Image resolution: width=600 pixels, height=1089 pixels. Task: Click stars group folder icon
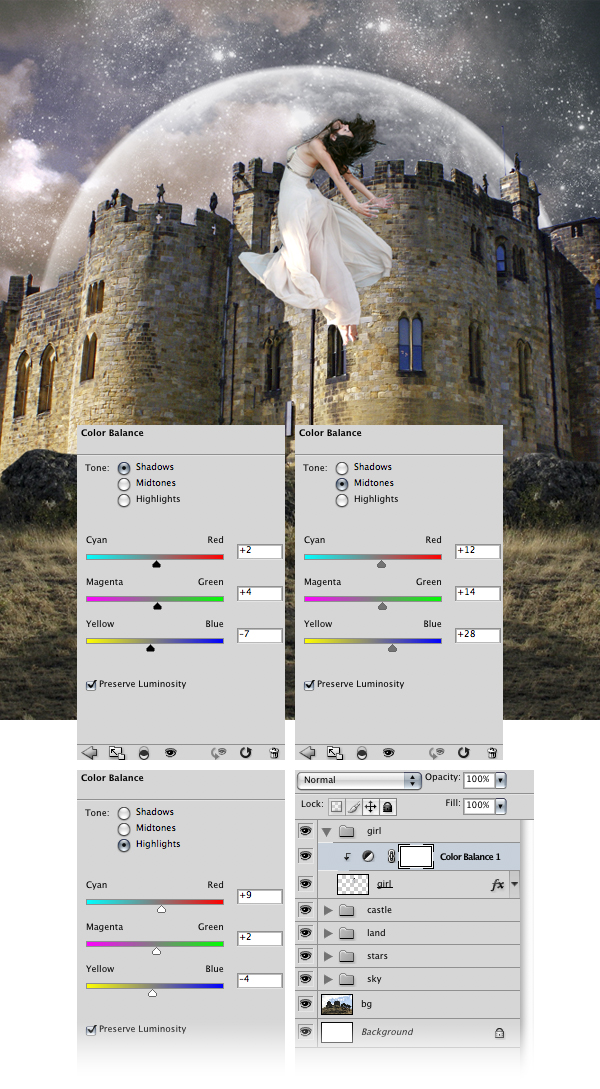click(x=347, y=956)
